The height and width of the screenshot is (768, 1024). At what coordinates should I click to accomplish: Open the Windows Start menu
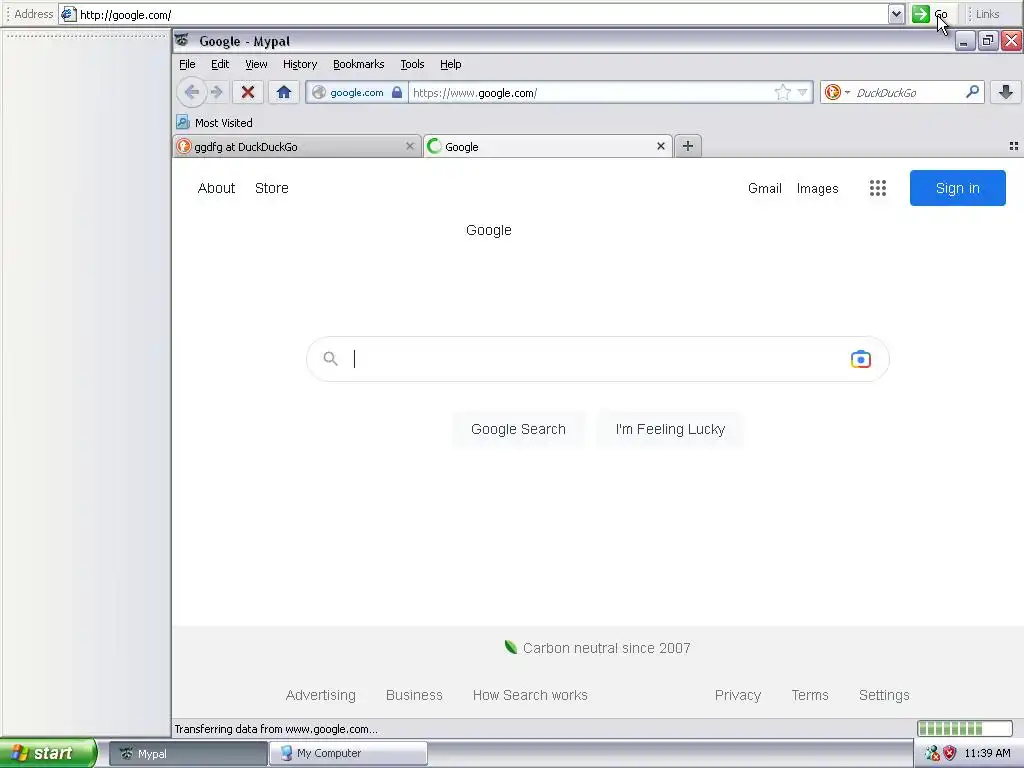tap(48, 753)
